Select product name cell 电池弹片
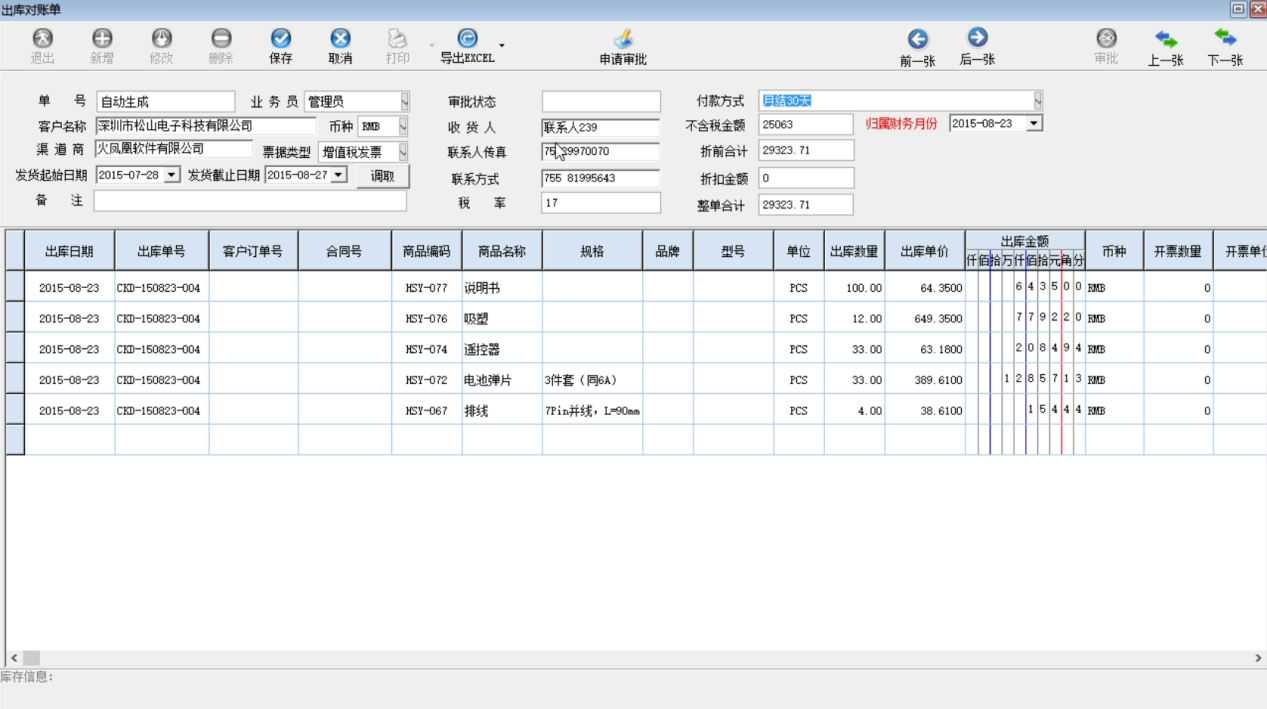The height and width of the screenshot is (709, 1267). point(502,380)
